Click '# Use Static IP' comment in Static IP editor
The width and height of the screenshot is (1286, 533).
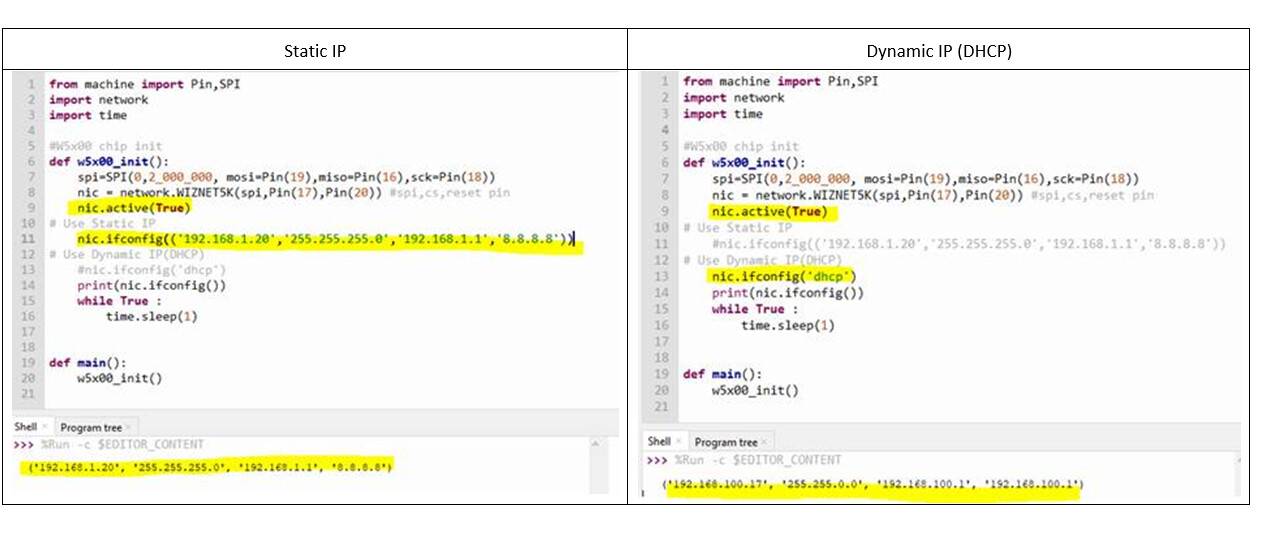coord(102,224)
